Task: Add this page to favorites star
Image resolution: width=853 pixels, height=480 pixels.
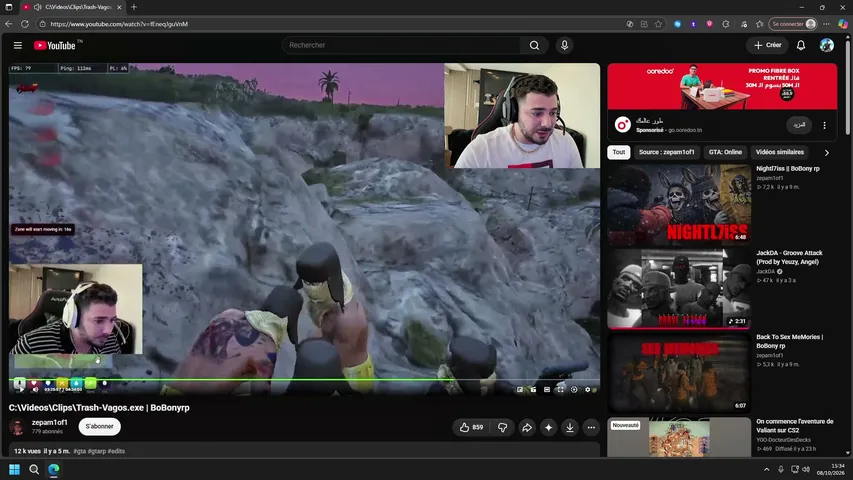Action: (x=658, y=24)
